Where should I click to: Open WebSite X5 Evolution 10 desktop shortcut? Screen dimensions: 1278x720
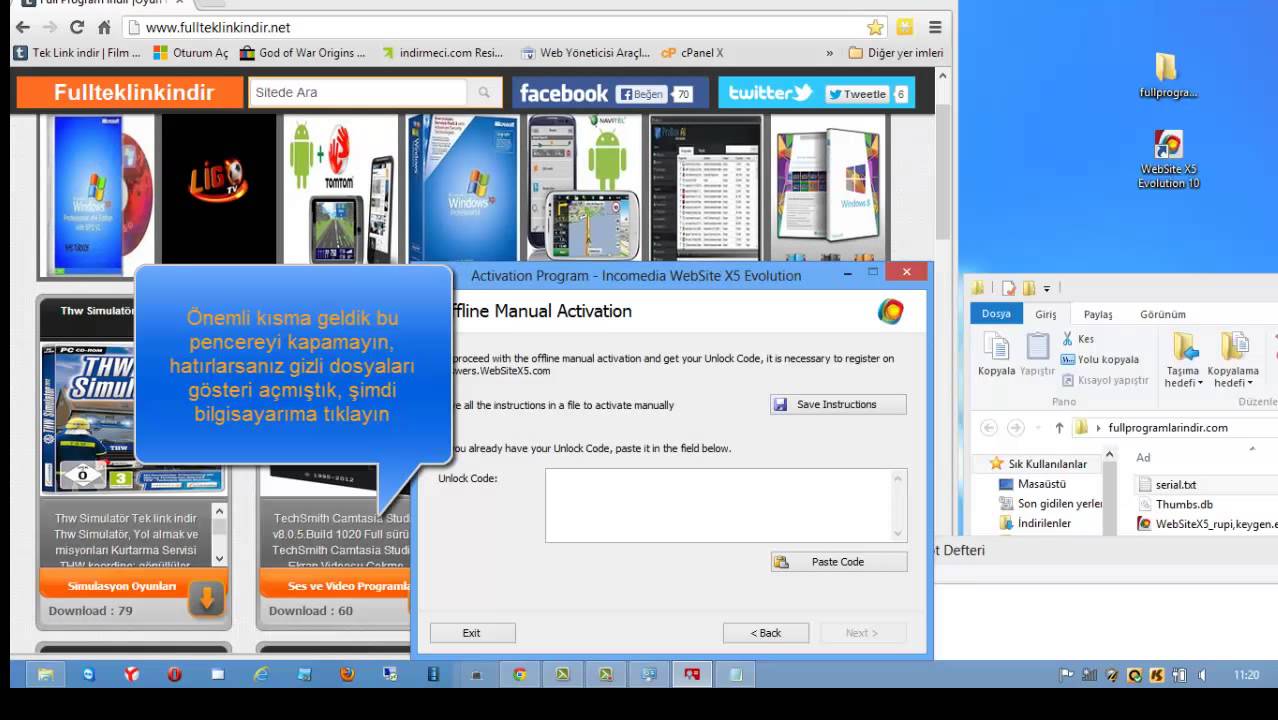click(1167, 160)
